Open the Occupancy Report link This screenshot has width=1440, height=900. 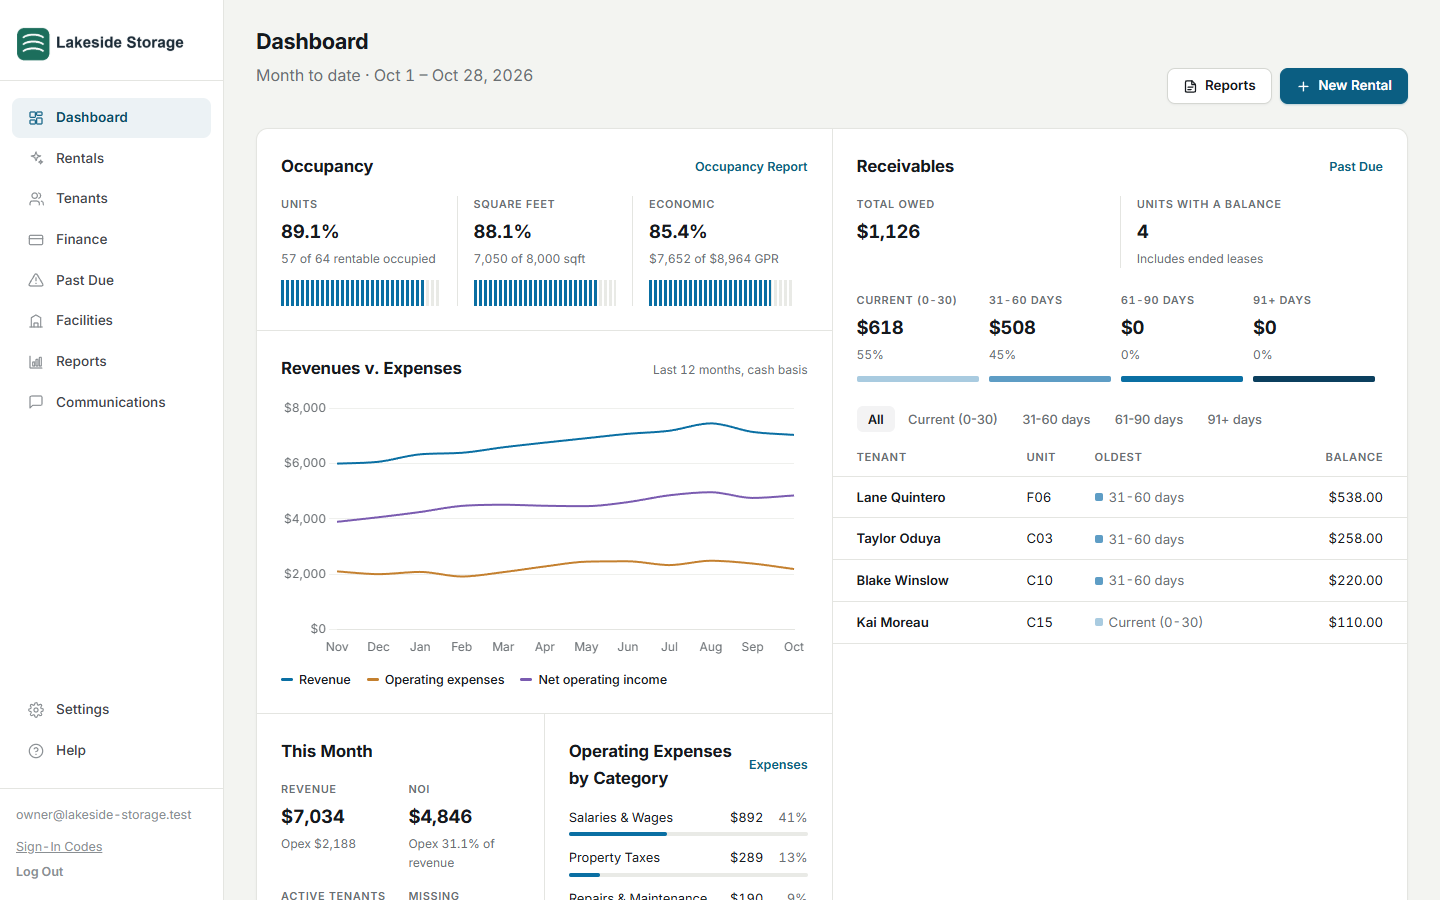click(x=751, y=167)
